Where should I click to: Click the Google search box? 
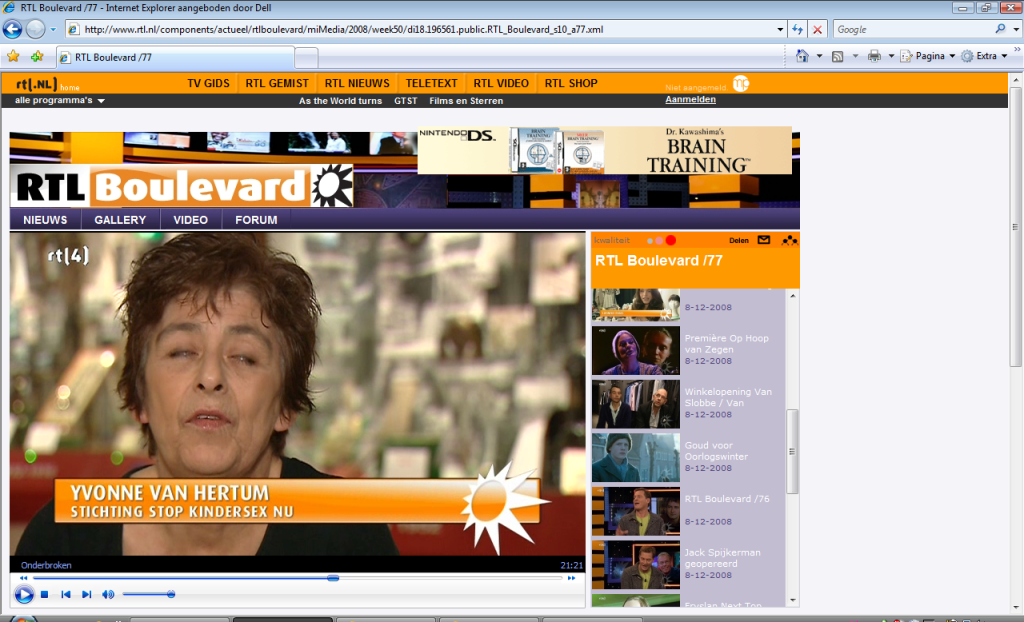[913, 29]
